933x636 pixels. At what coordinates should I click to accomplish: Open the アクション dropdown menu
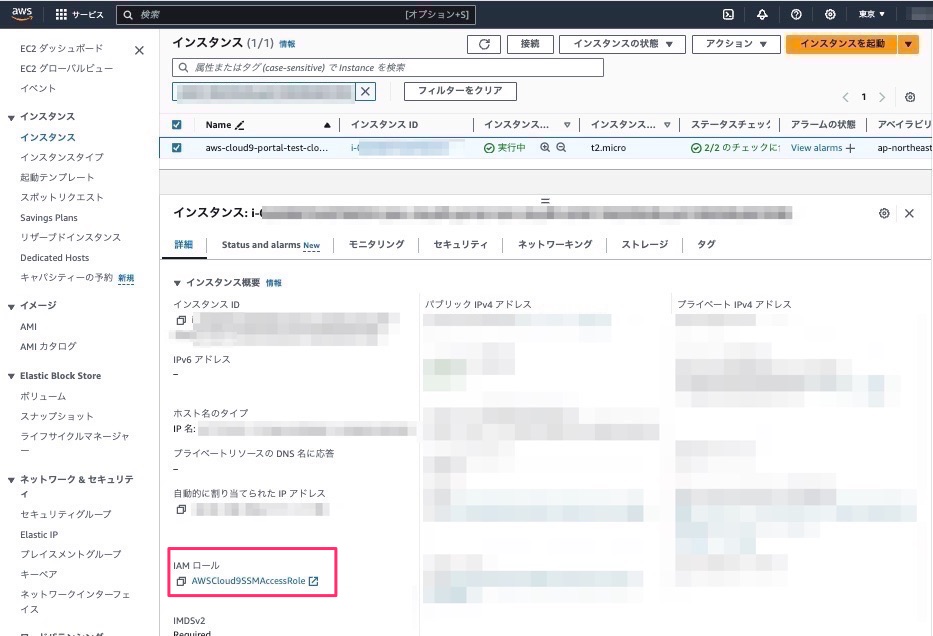[x=736, y=44]
